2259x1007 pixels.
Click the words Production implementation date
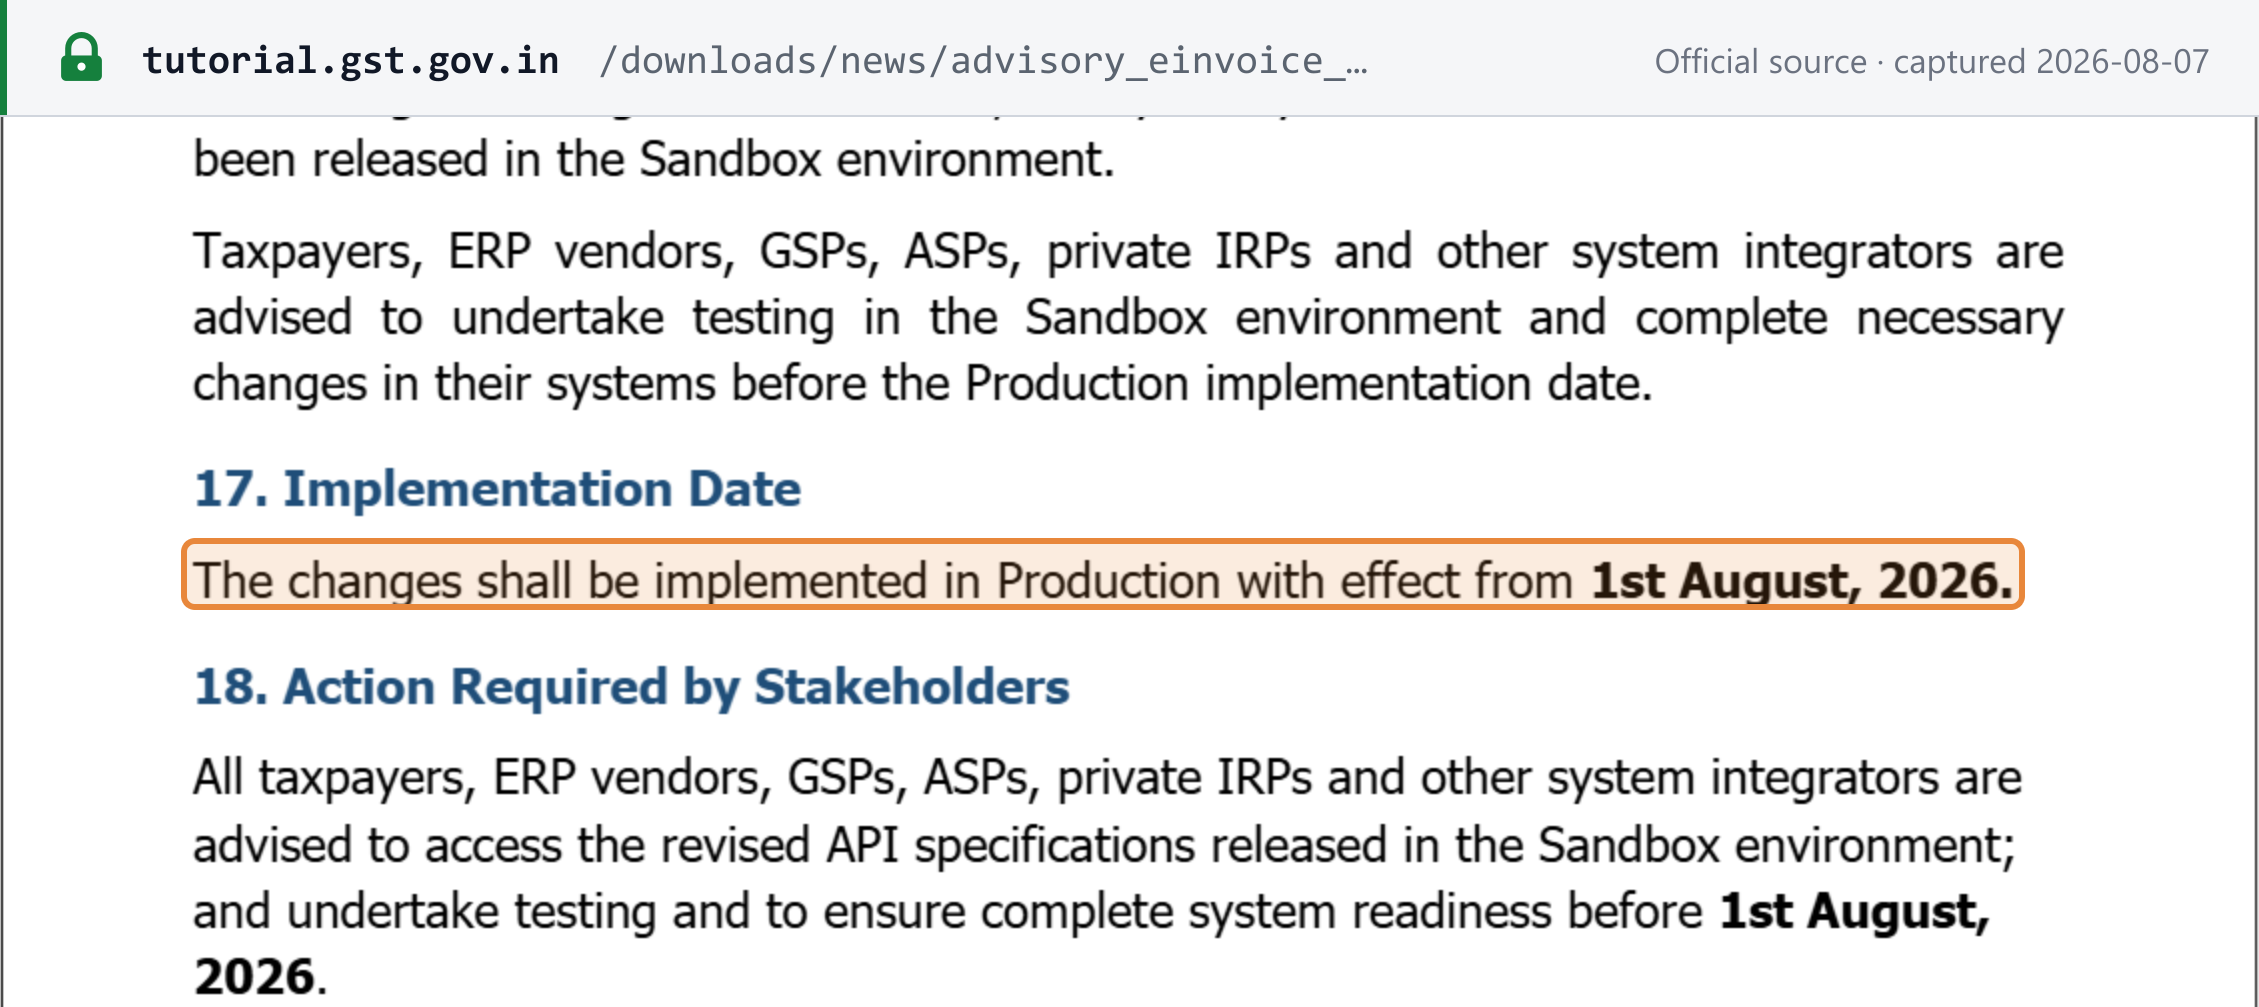pos(1308,385)
